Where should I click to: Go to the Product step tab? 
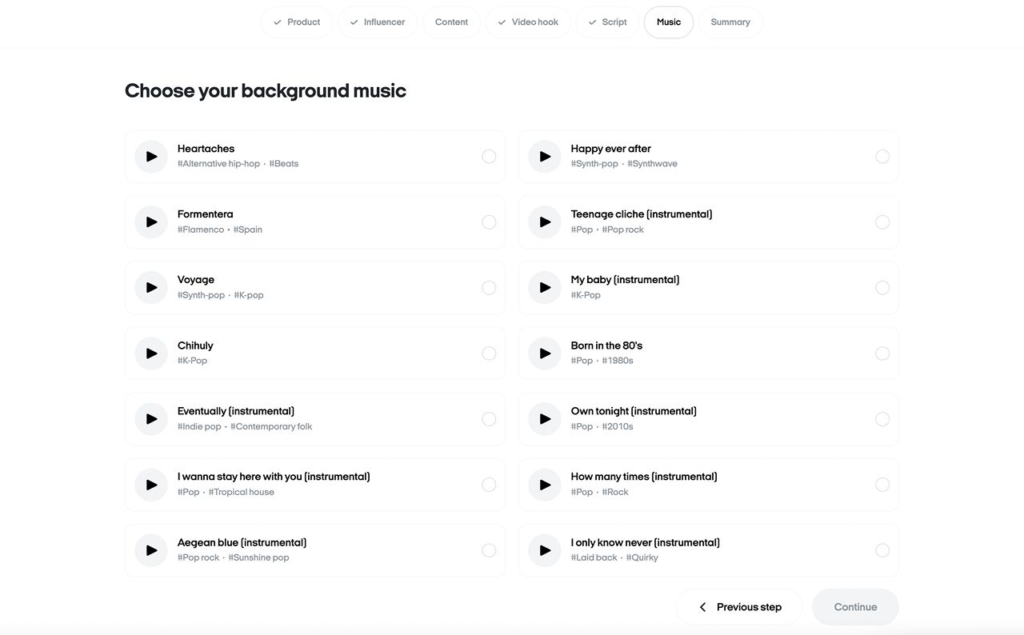click(297, 22)
